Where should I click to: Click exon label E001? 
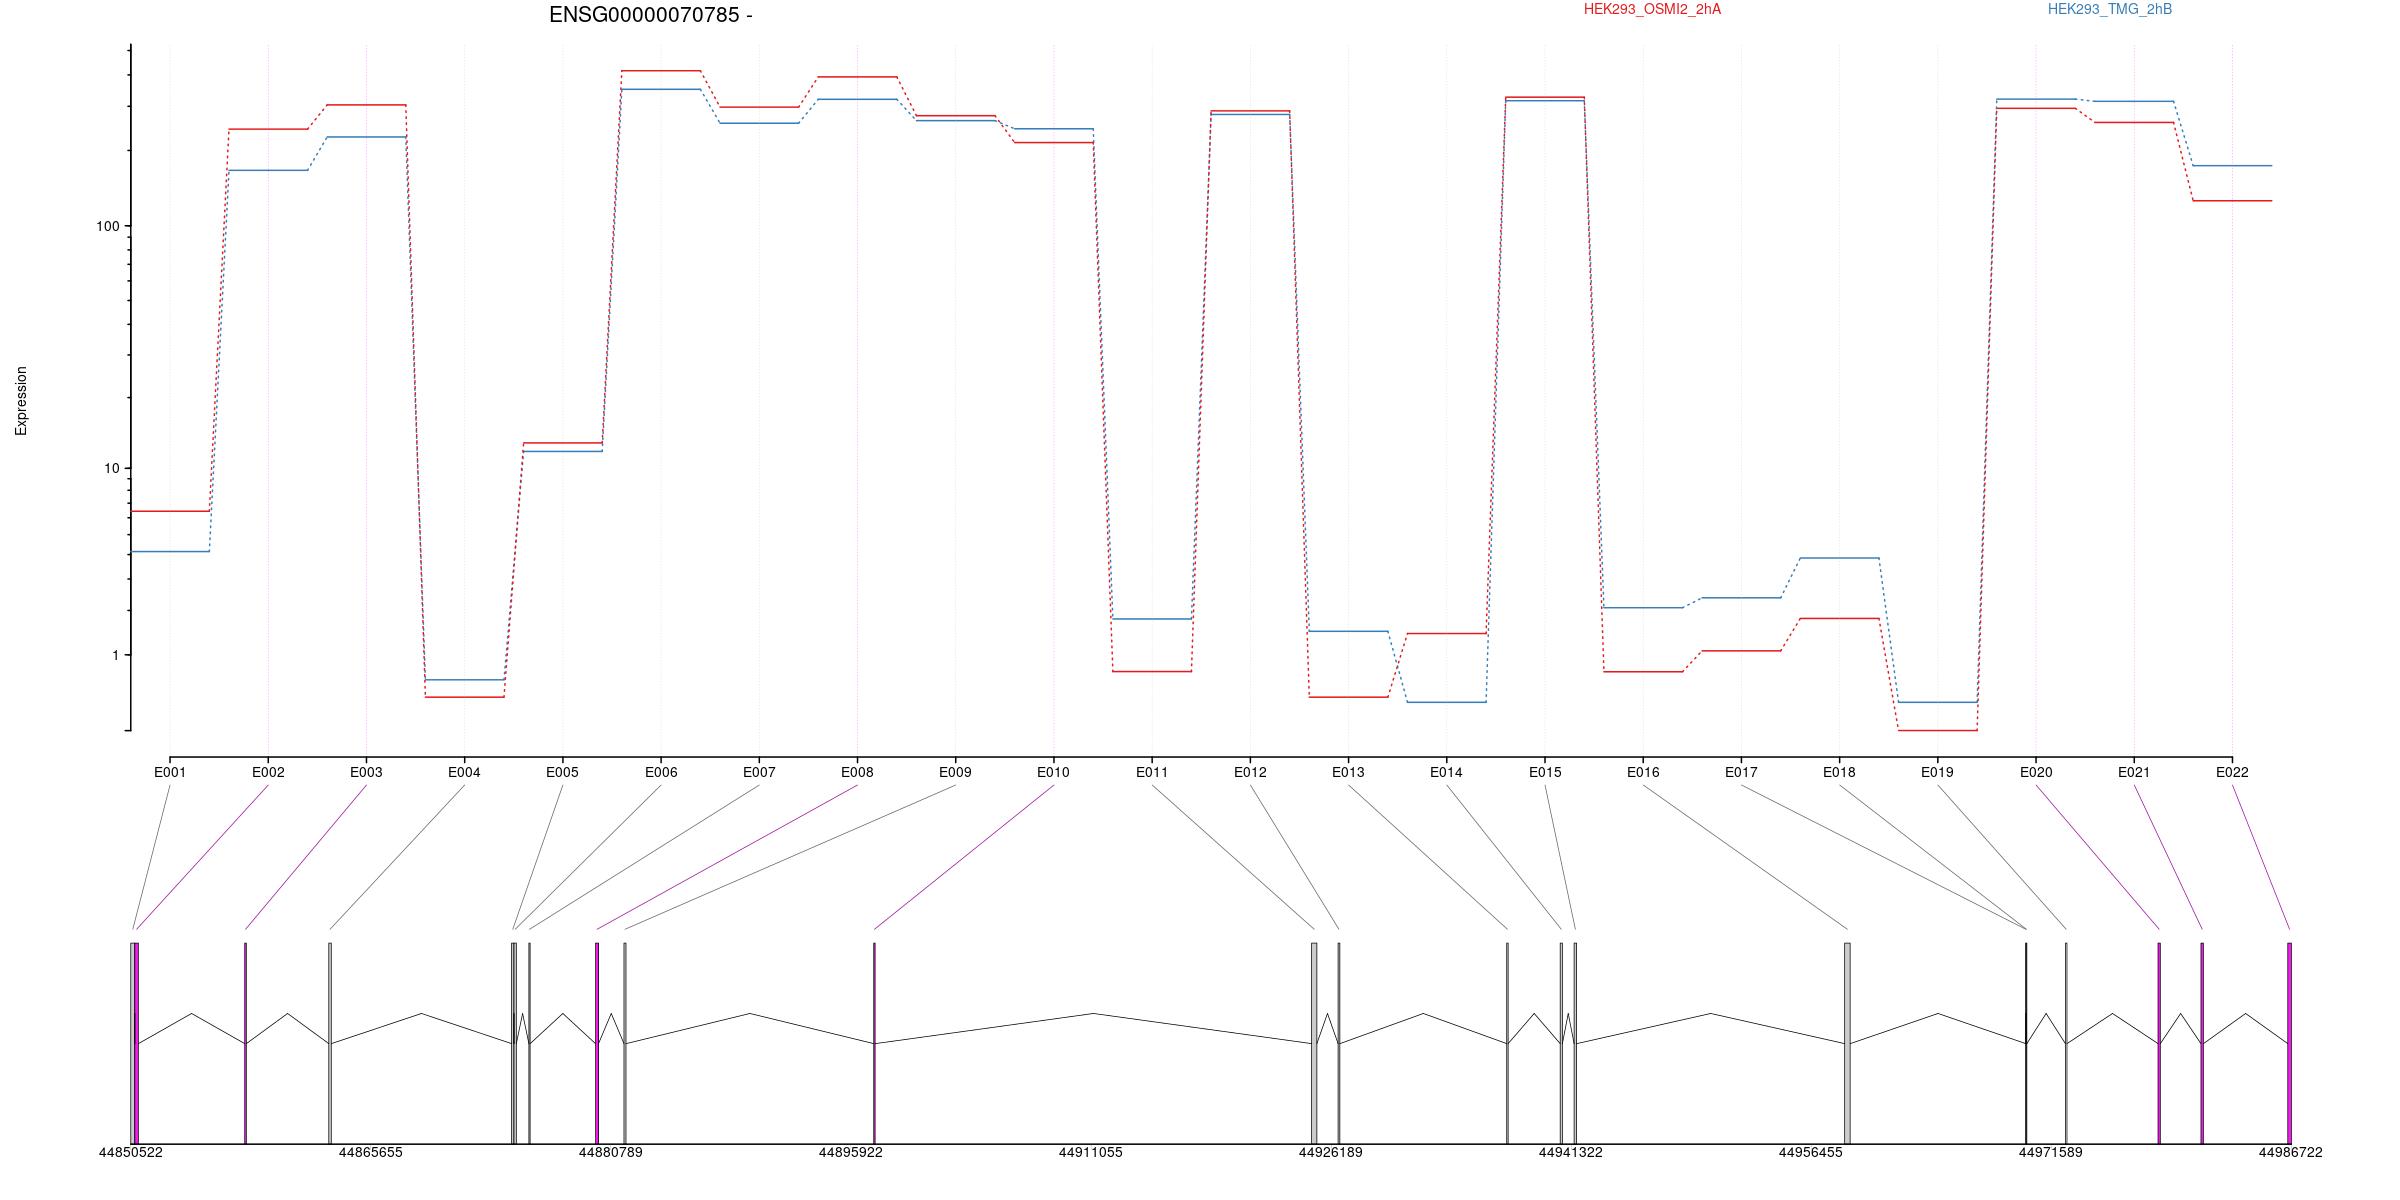pyautogui.click(x=170, y=772)
